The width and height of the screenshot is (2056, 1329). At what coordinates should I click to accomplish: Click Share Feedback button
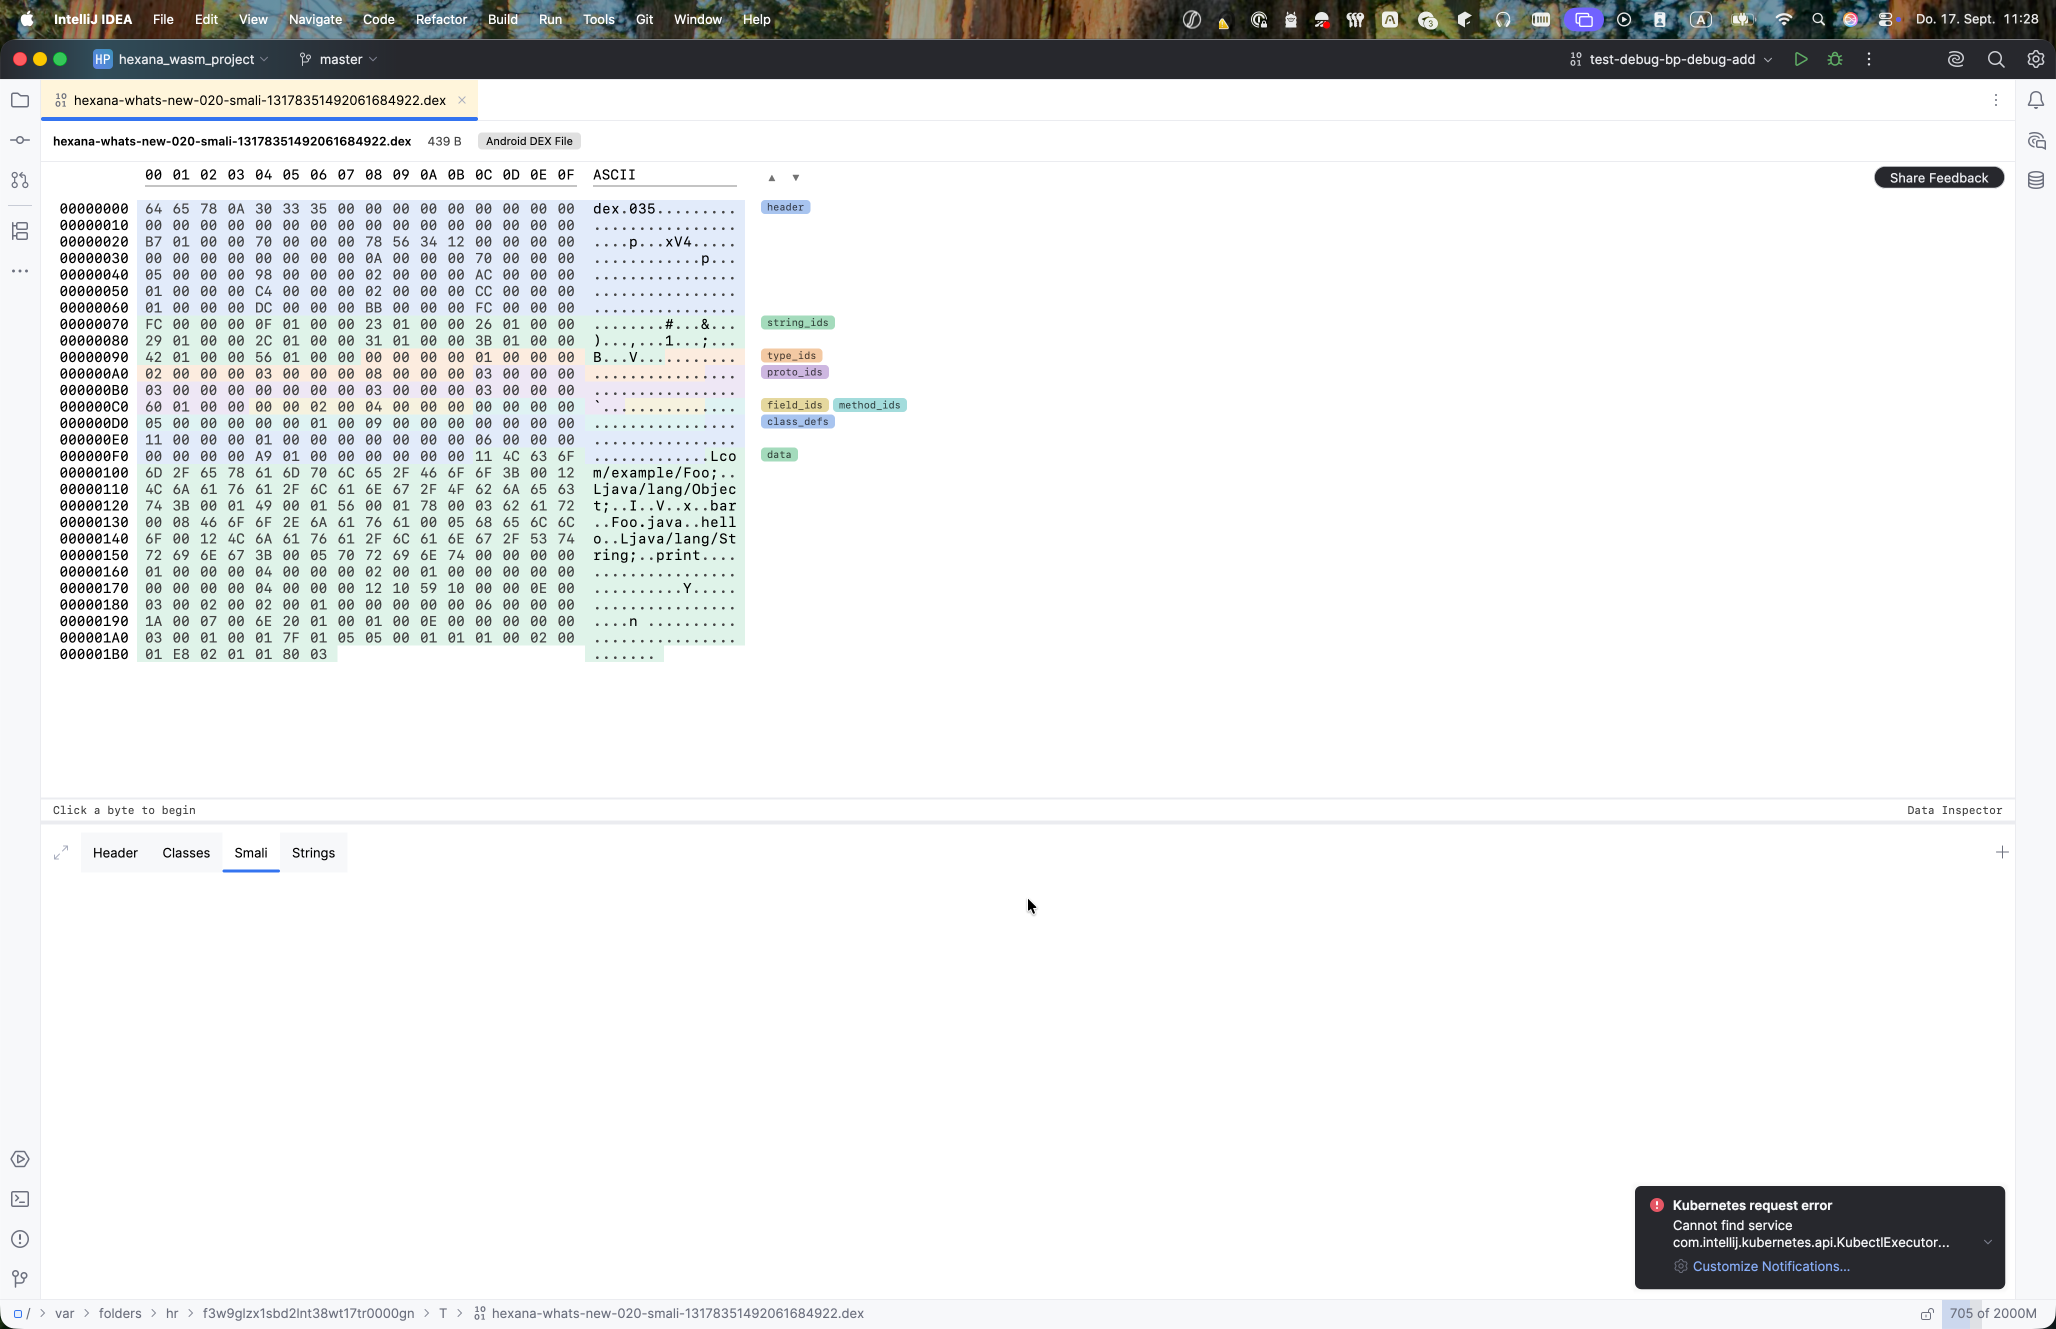pyautogui.click(x=1939, y=178)
